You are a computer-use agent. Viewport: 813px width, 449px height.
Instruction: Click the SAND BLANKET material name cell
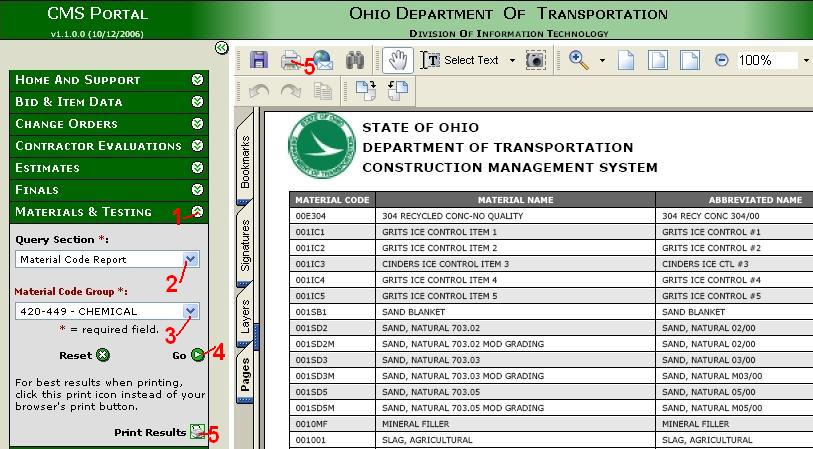(x=515, y=312)
